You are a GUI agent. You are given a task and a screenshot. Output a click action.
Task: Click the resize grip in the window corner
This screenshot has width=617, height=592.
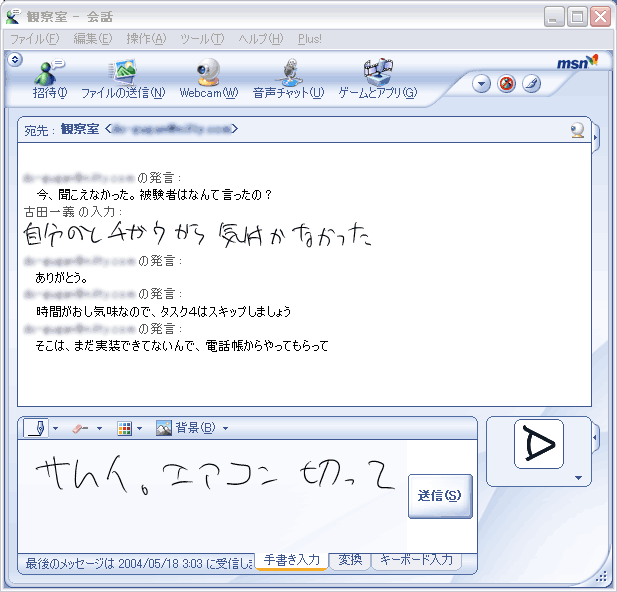601,577
